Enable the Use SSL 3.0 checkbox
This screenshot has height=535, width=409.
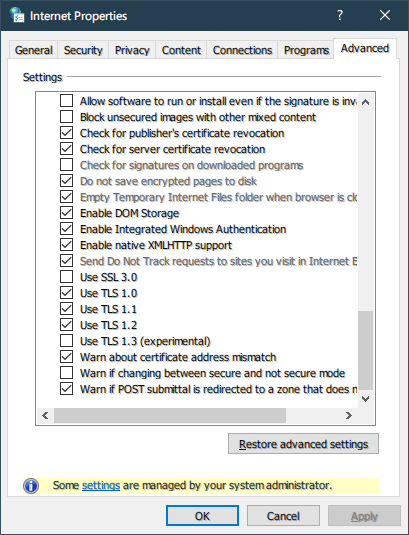[67, 277]
